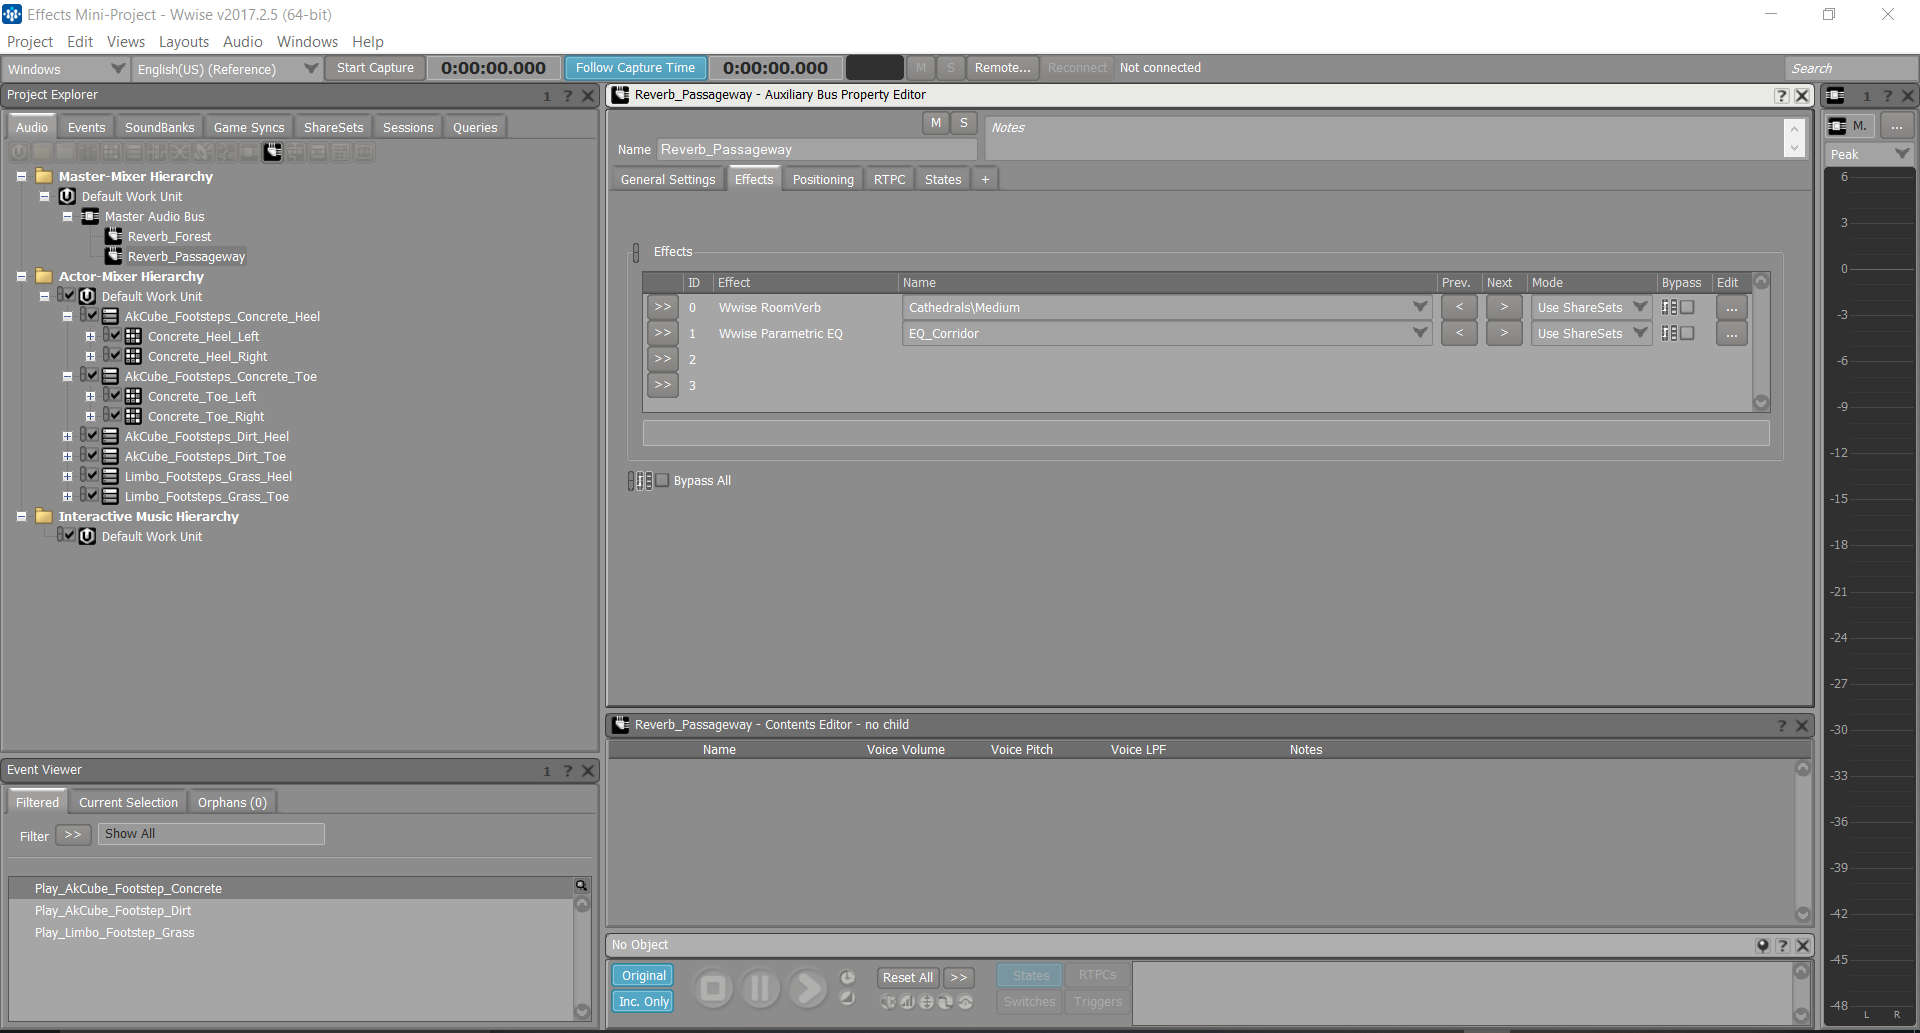Open help for Auxiliary Bus Property Editor

point(1782,95)
